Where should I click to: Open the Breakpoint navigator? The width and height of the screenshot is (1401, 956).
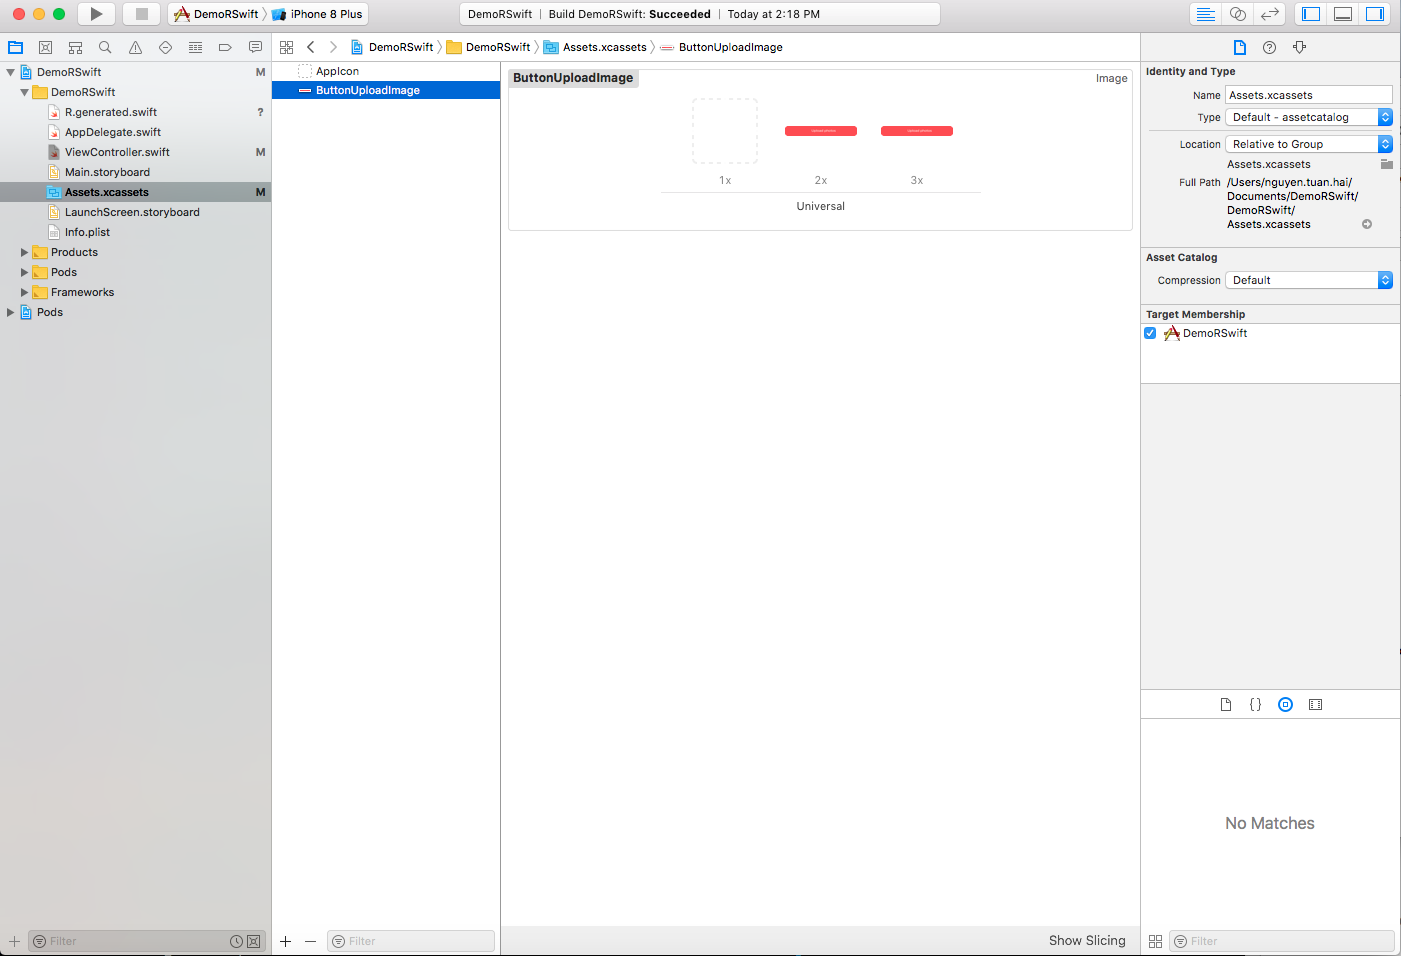[225, 47]
